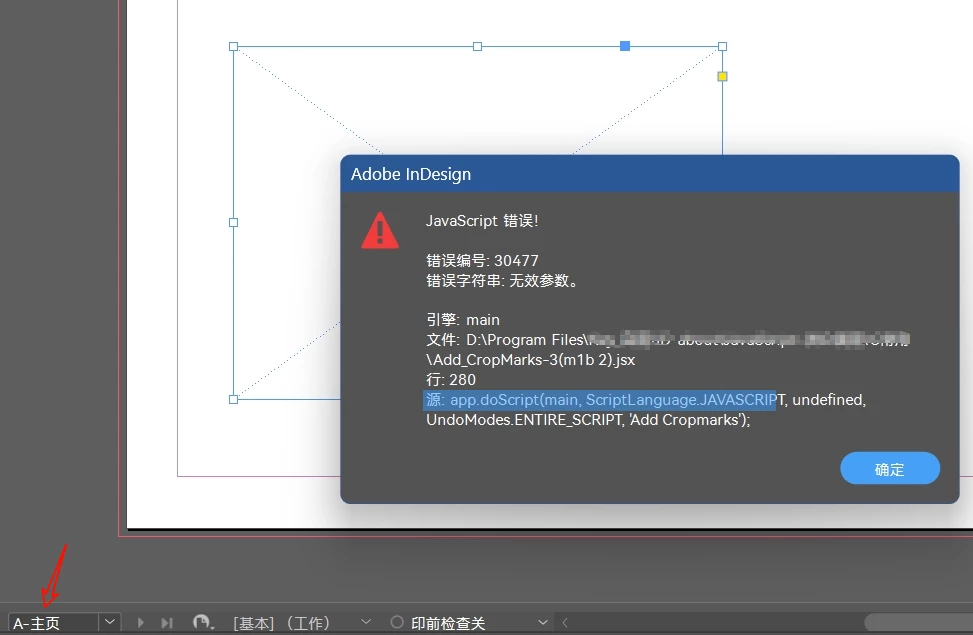Click the highlighted 源: app.doScript source line
The width and height of the screenshot is (973, 635).
point(599,400)
